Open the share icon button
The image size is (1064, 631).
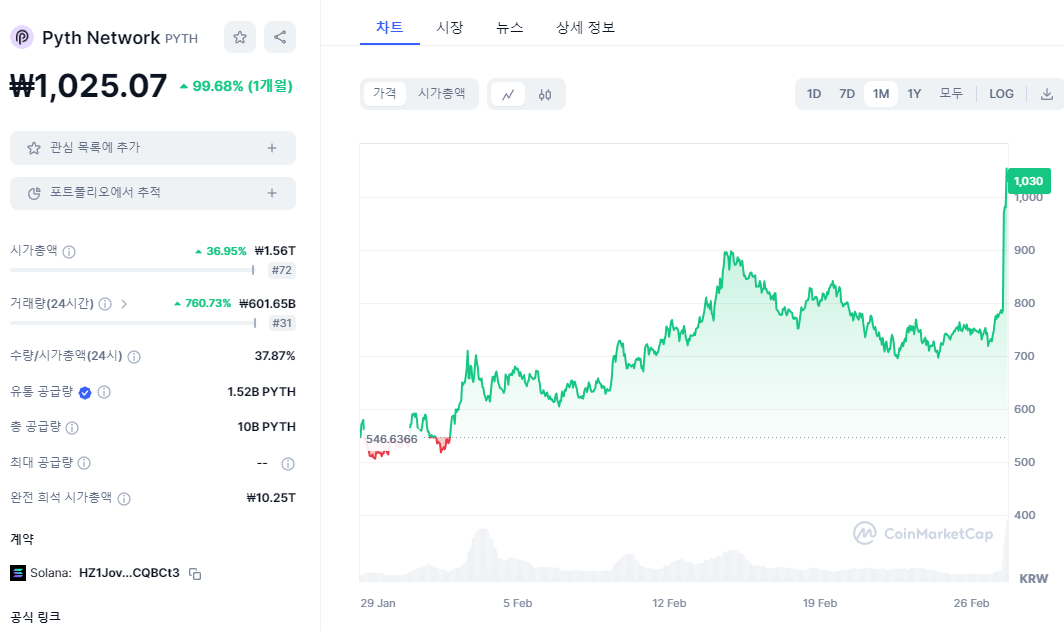(x=280, y=37)
